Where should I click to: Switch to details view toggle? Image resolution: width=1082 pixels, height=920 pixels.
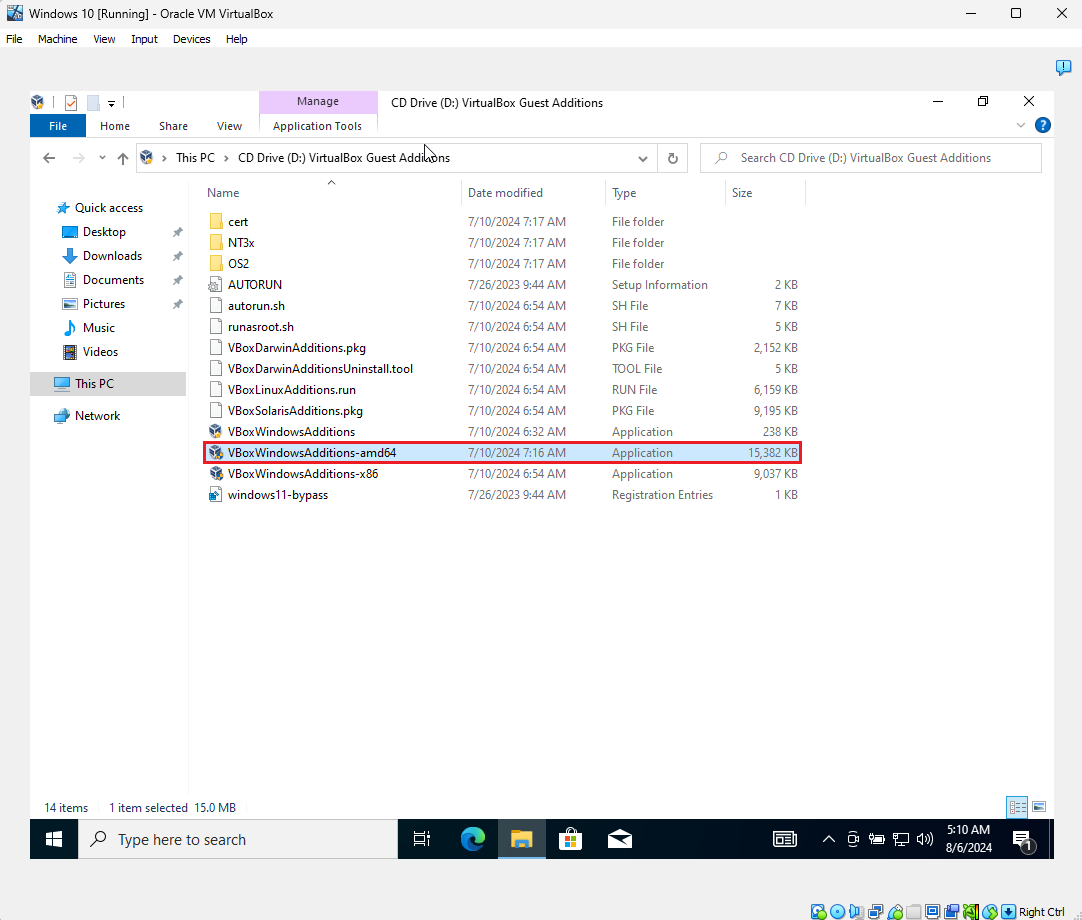pos(1017,806)
